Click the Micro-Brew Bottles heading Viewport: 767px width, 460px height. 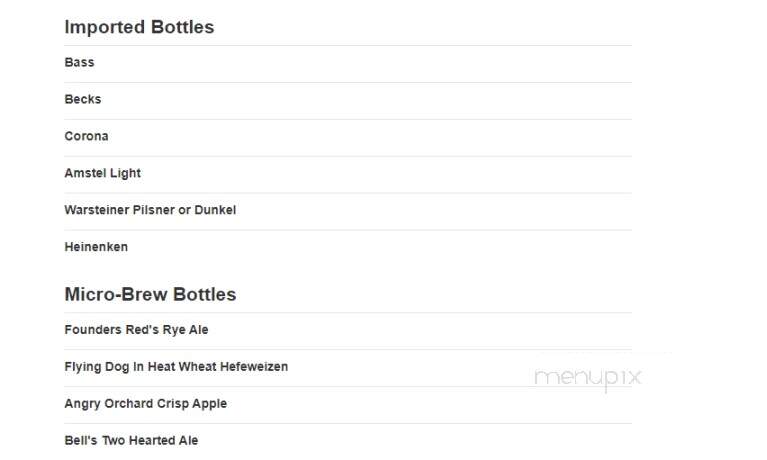pos(150,294)
